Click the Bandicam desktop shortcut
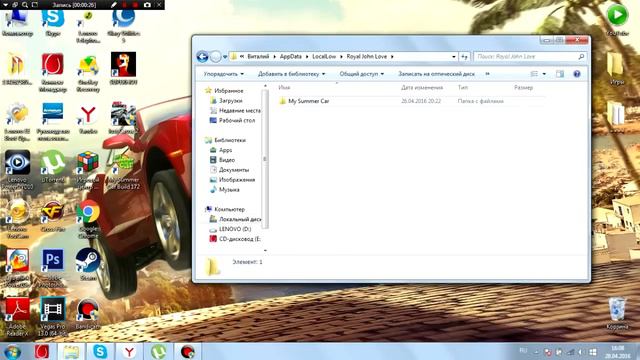 [88, 313]
